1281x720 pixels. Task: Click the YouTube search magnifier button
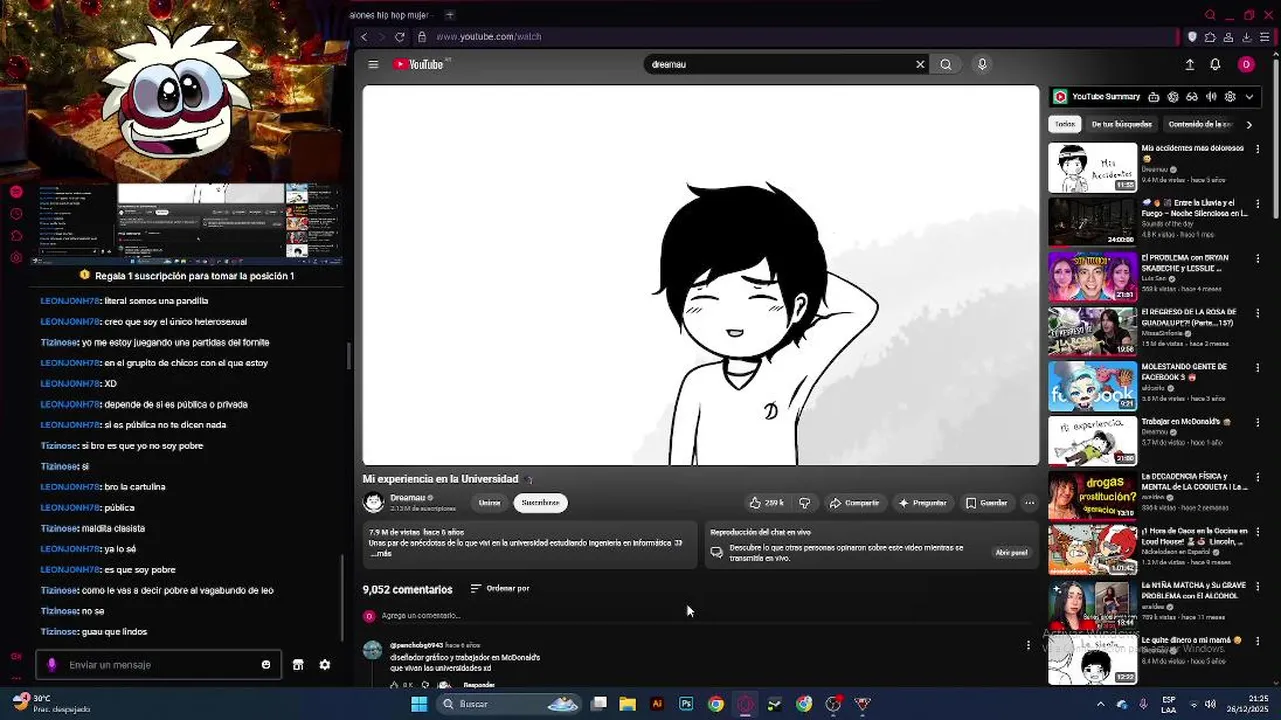tap(946, 64)
